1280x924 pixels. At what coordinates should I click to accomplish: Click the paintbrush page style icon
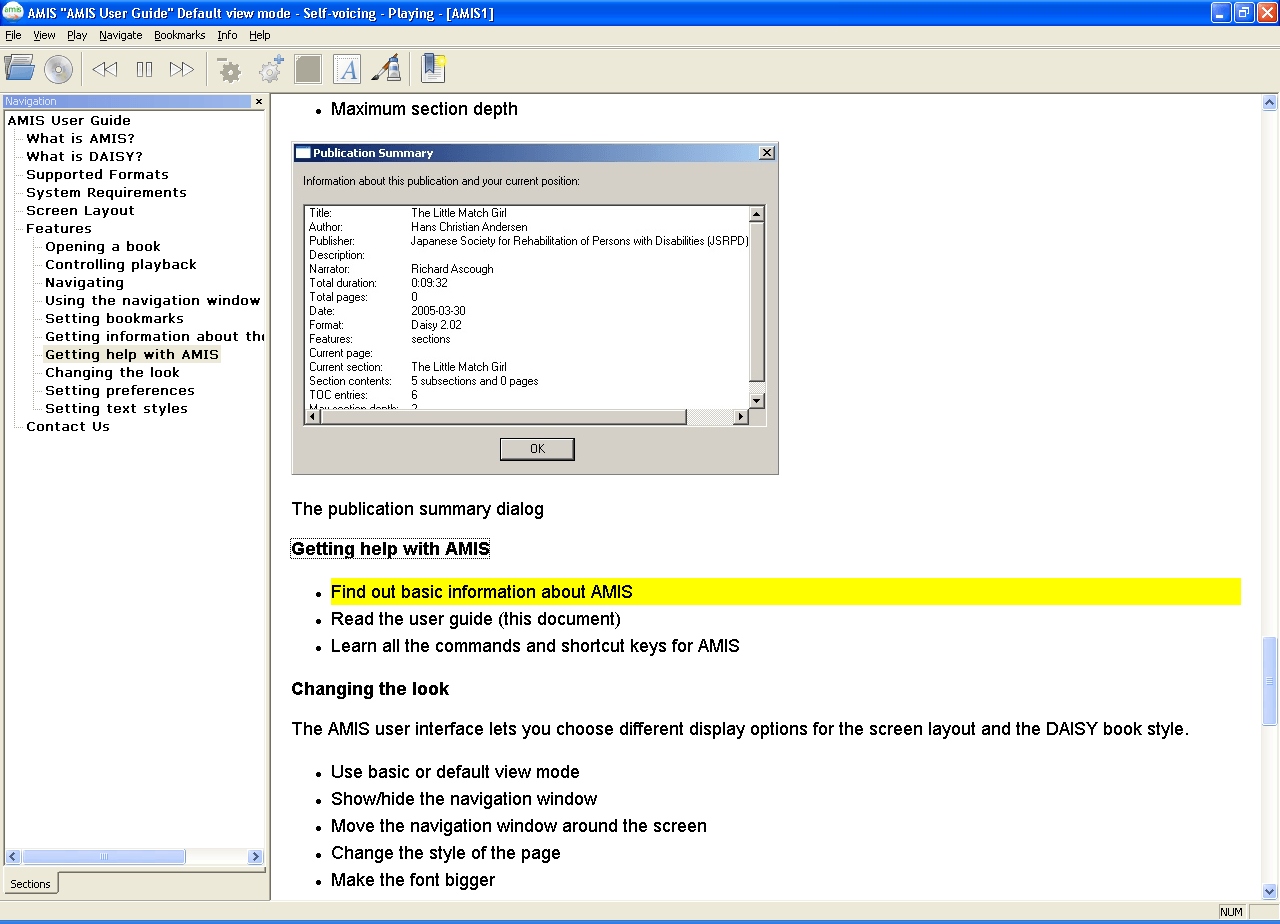click(x=387, y=69)
